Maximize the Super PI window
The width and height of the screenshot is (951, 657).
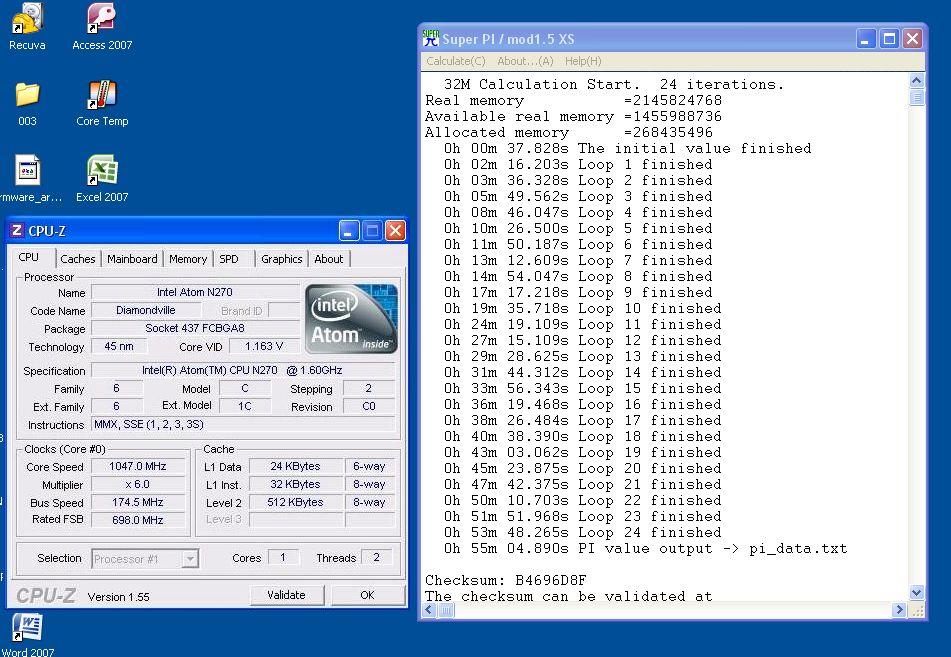coord(889,39)
